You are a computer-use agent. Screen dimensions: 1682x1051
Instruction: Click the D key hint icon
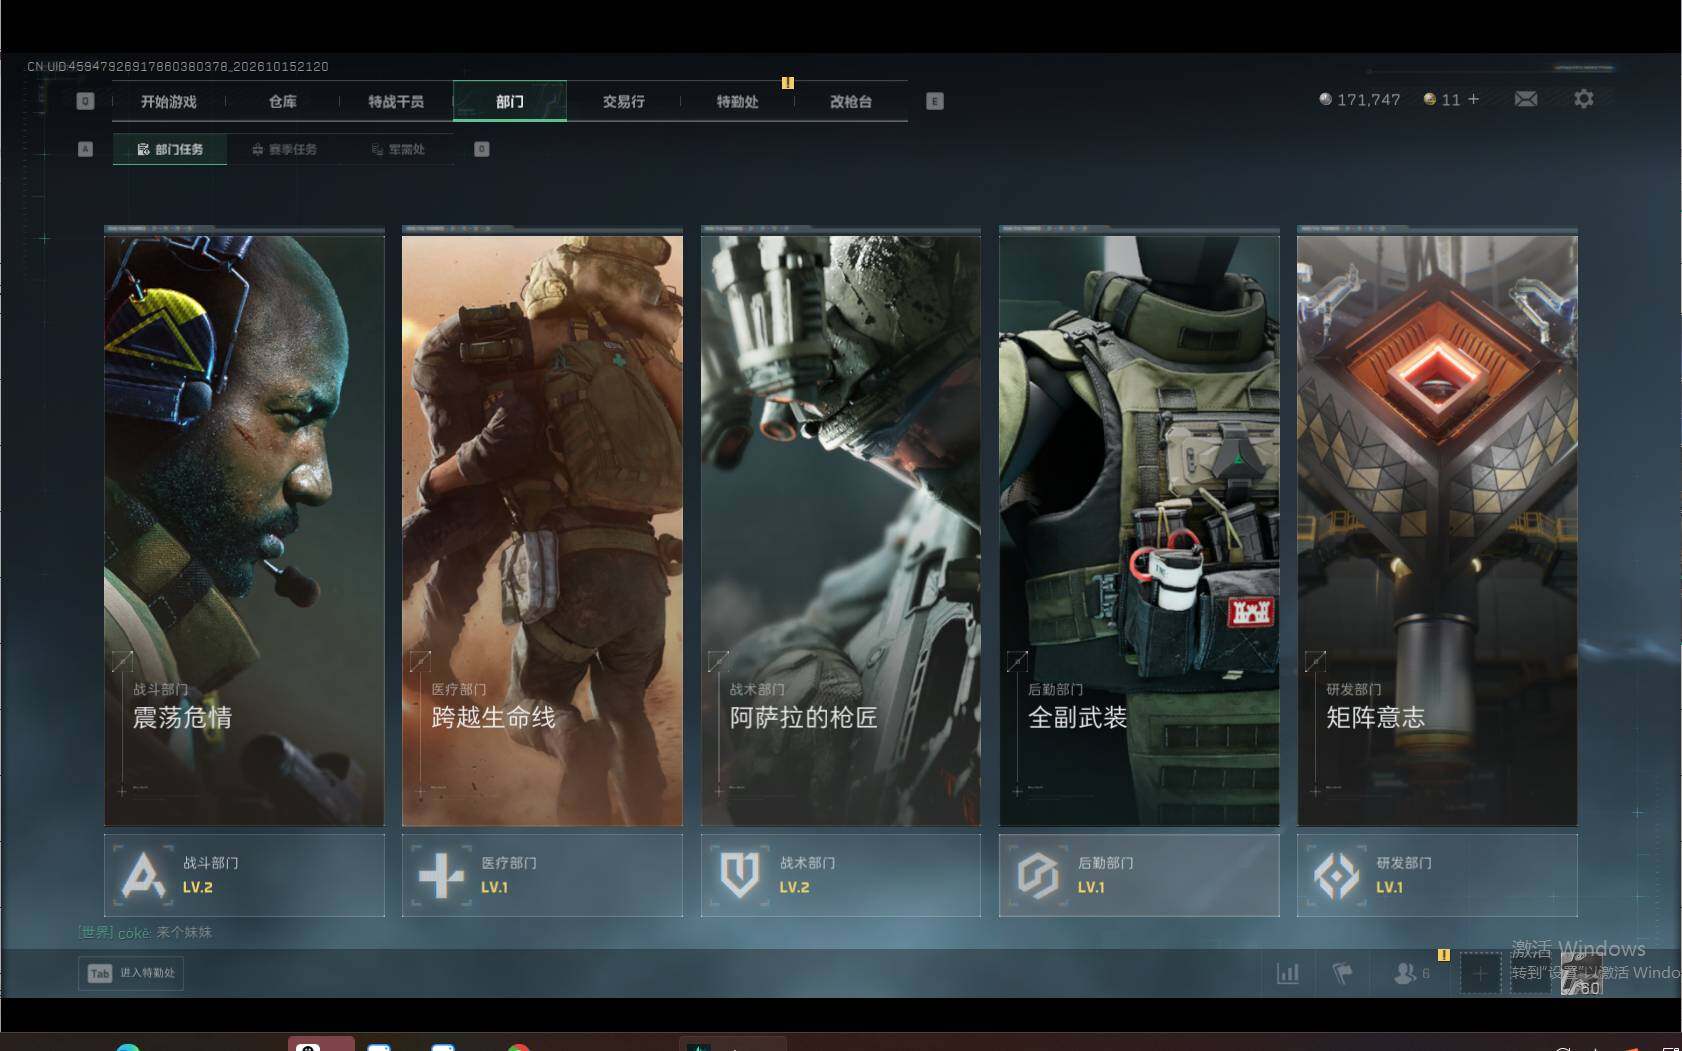(x=482, y=149)
